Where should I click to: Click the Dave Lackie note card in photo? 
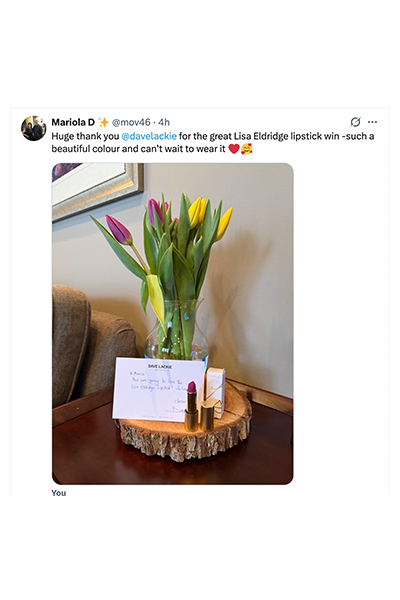tap(158, 388)
